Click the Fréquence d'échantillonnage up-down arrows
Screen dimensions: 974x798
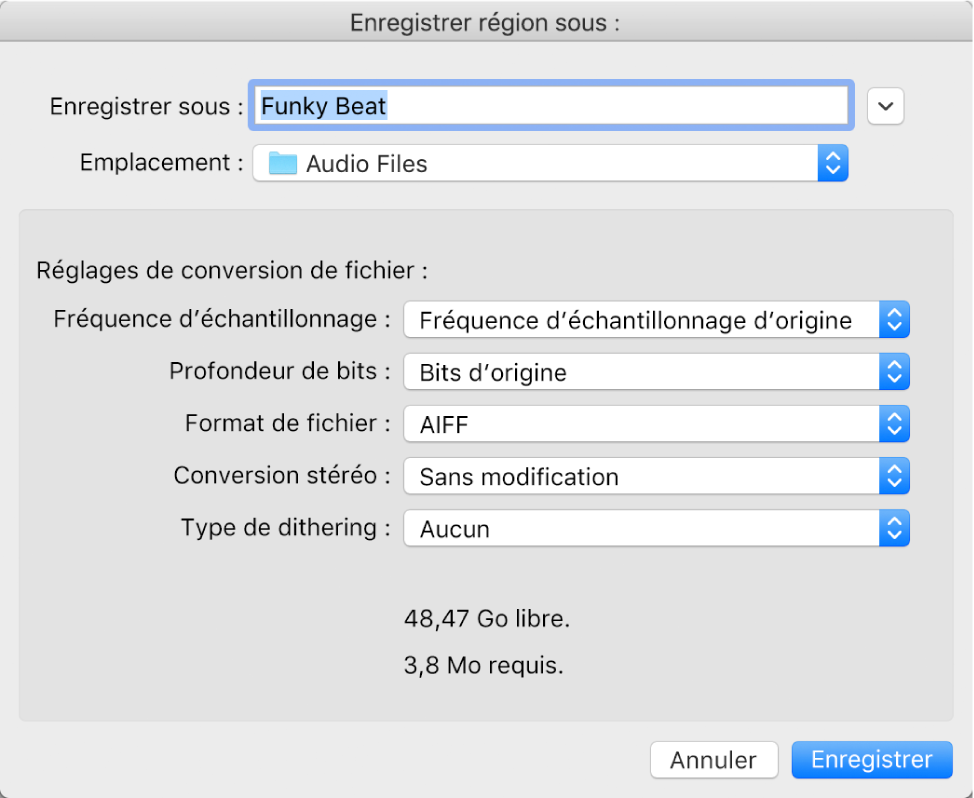[x=894, y=321]
